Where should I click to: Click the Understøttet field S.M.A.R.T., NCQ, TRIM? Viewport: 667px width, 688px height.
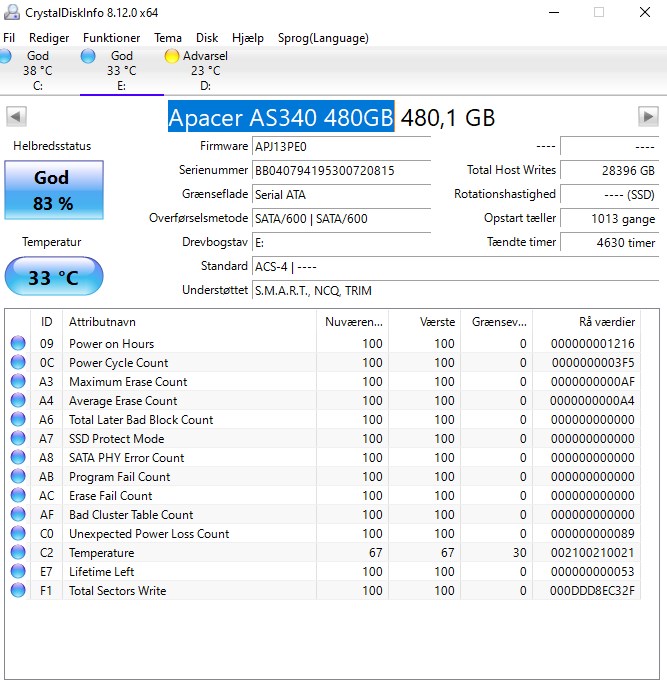(x=455, y=290)
